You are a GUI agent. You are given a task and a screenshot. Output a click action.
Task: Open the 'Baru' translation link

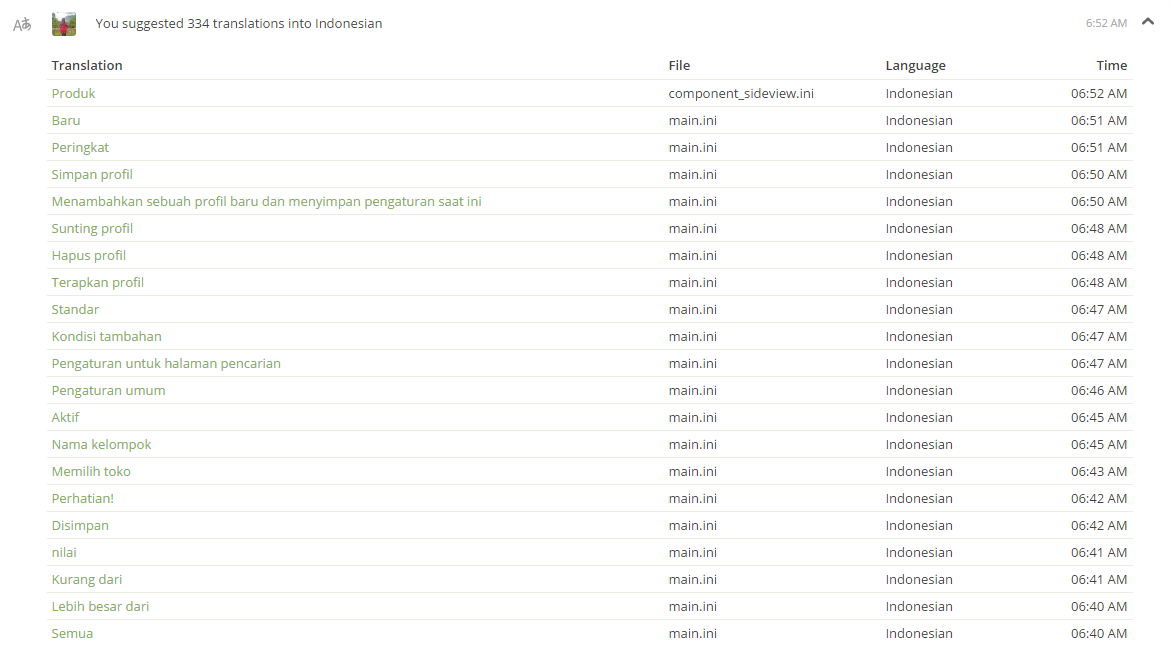[66, 120]
